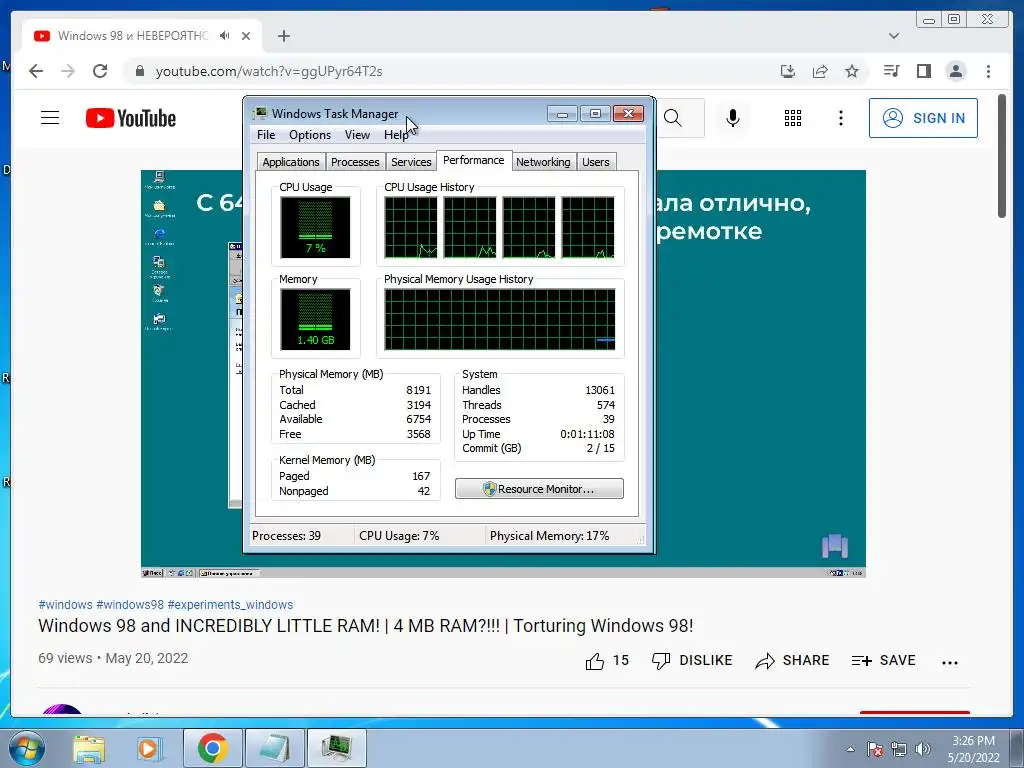Click the #windows98 hashtag link
The width and height of the screenshot is (1024, 768).
130,605
